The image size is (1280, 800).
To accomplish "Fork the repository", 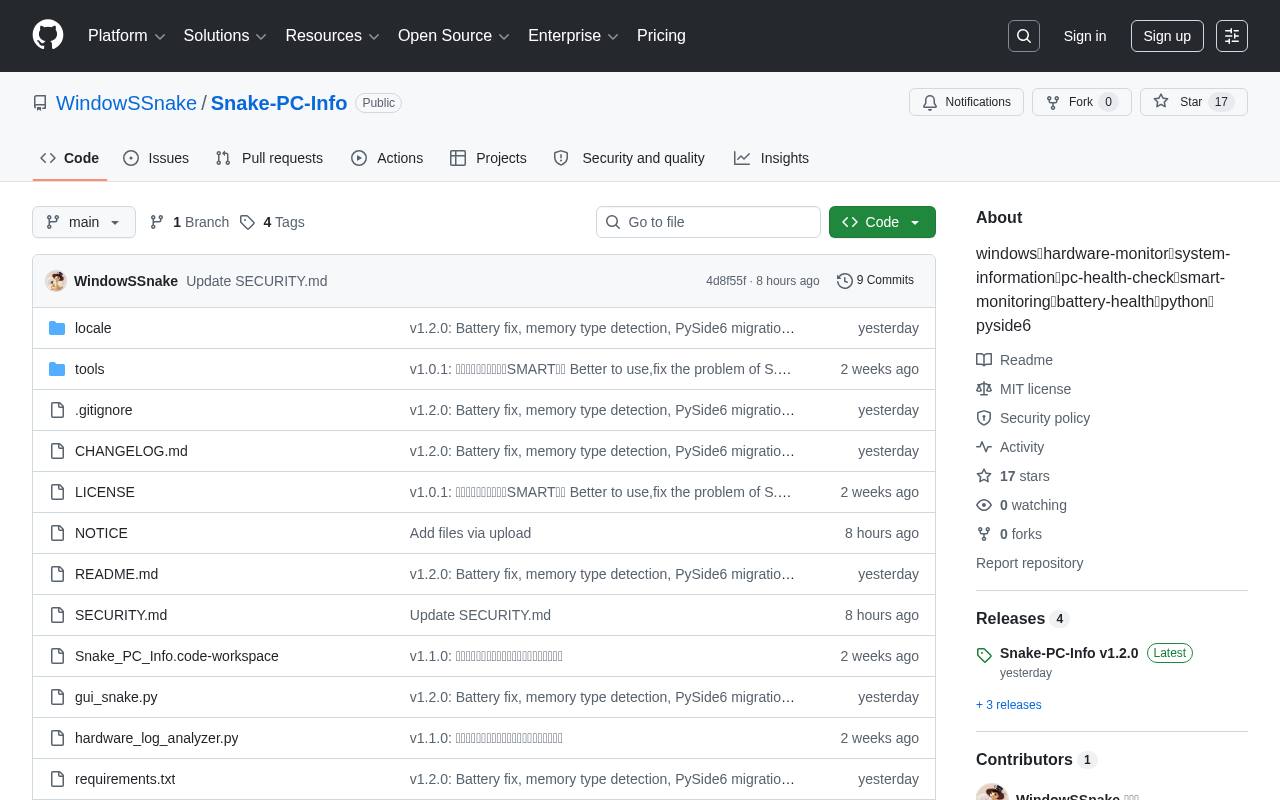I will pos(1081,102).
